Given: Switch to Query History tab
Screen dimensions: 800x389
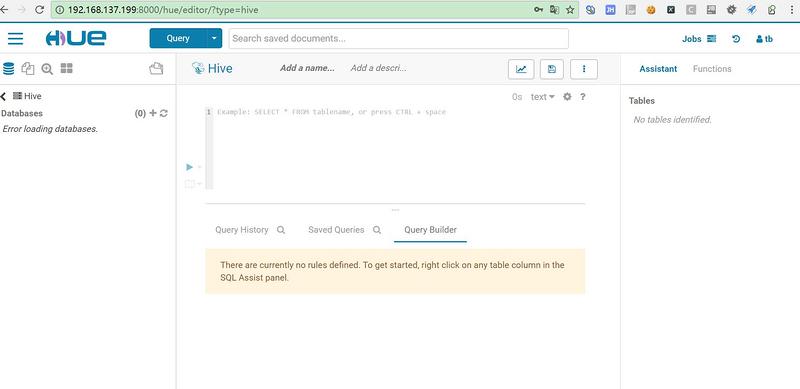Looking at the screenshot, I should point(242,230).
